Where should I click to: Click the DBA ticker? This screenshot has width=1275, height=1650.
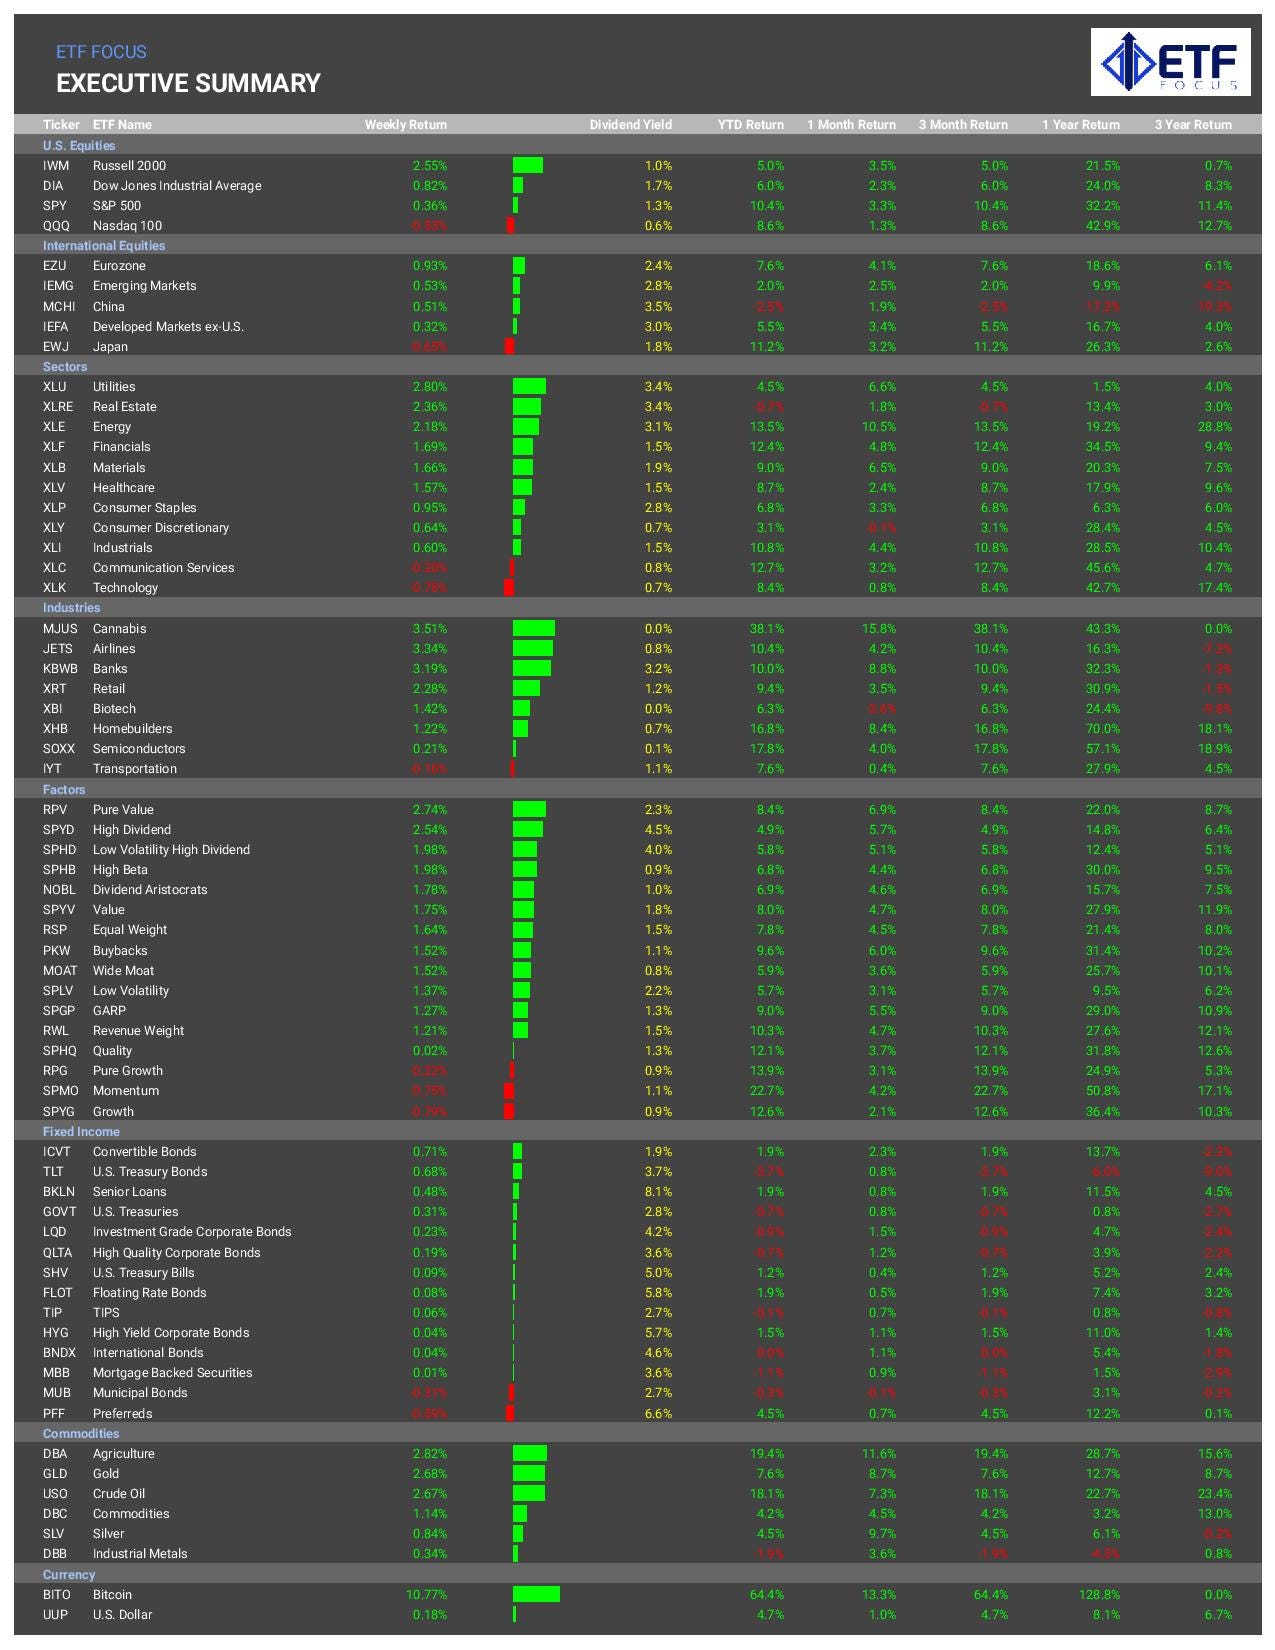point(56,1453)
